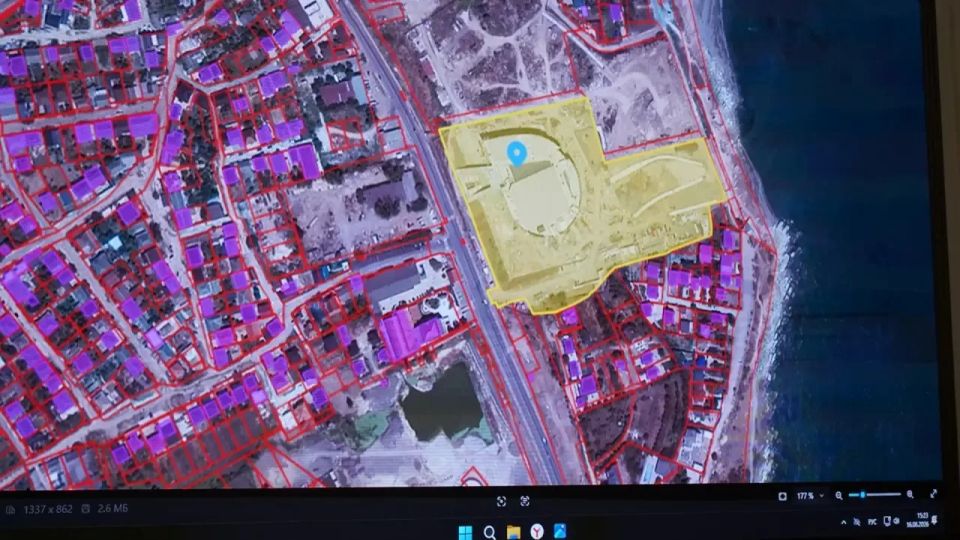Open the taskbar clock and date

[920, 520]
